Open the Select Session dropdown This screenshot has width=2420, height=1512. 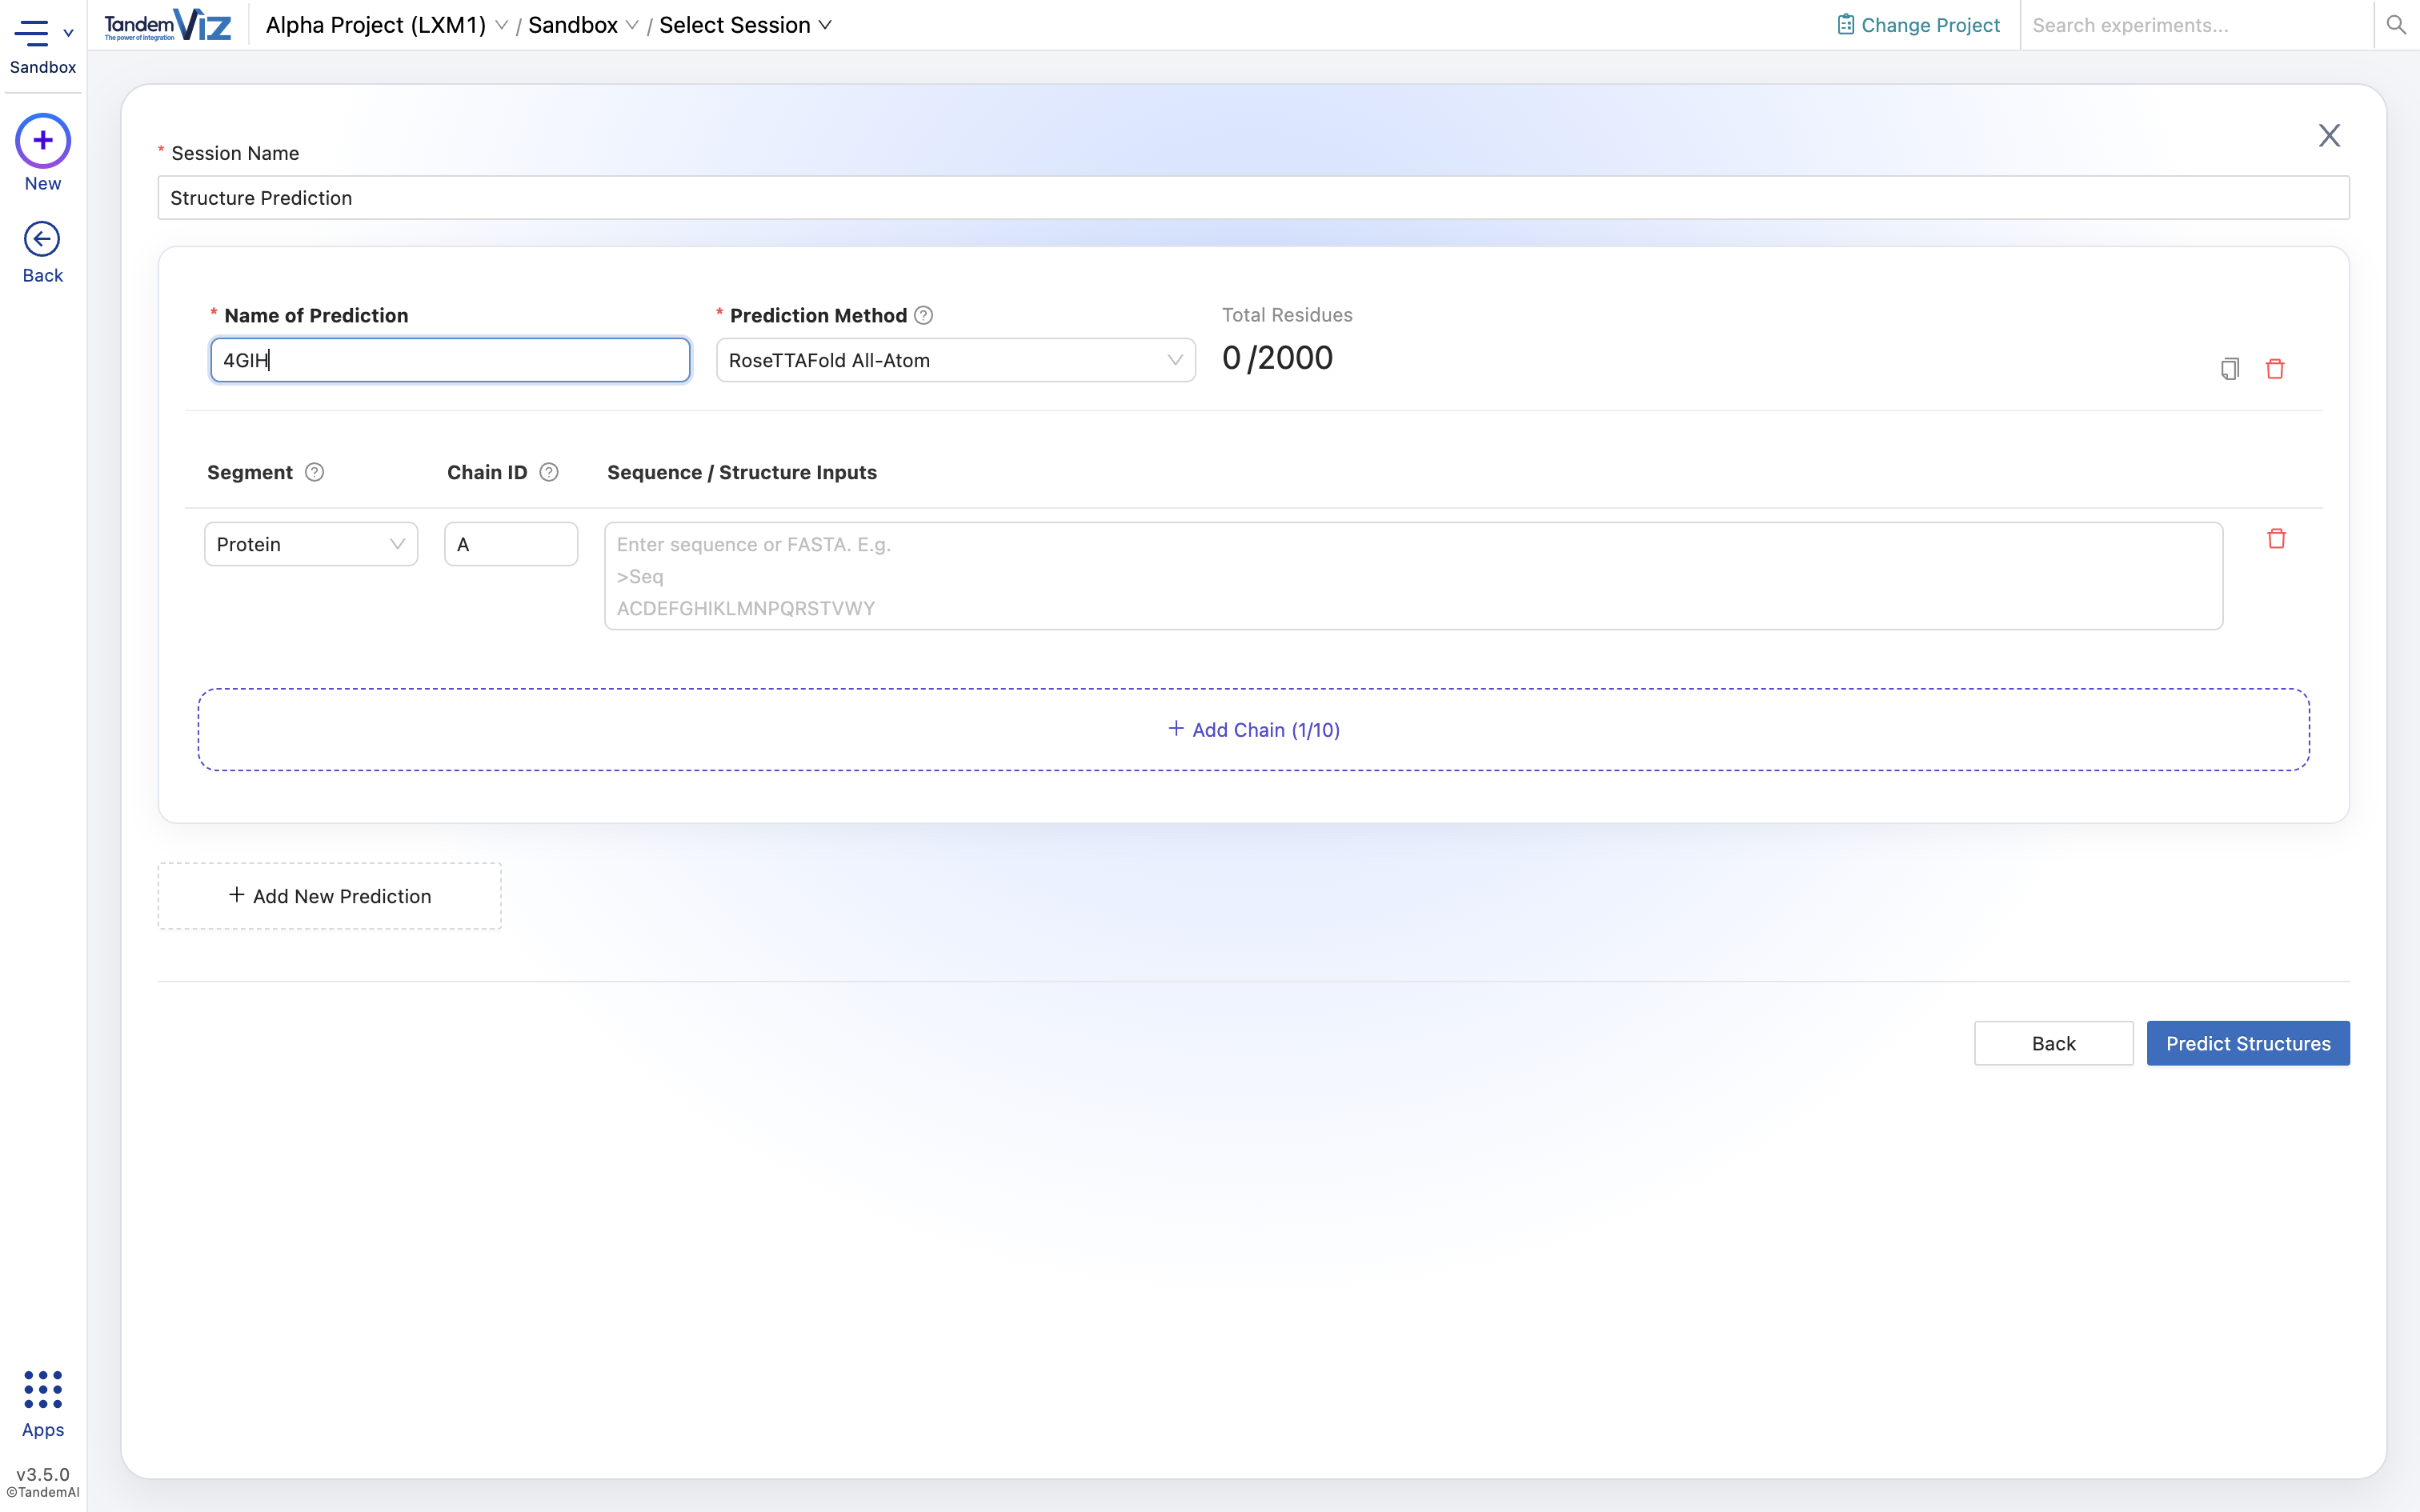click(x=745, y=25)
